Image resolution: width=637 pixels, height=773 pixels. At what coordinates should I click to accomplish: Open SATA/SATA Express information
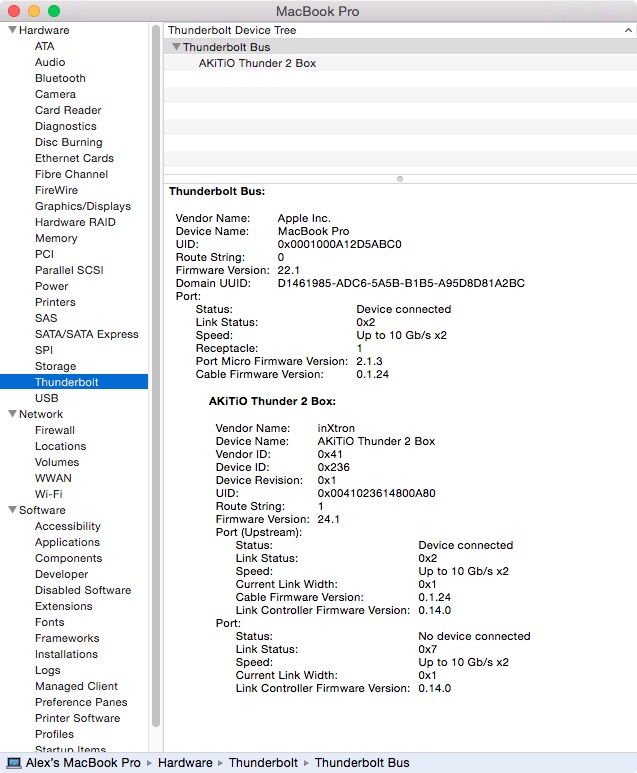pos(87,334)
